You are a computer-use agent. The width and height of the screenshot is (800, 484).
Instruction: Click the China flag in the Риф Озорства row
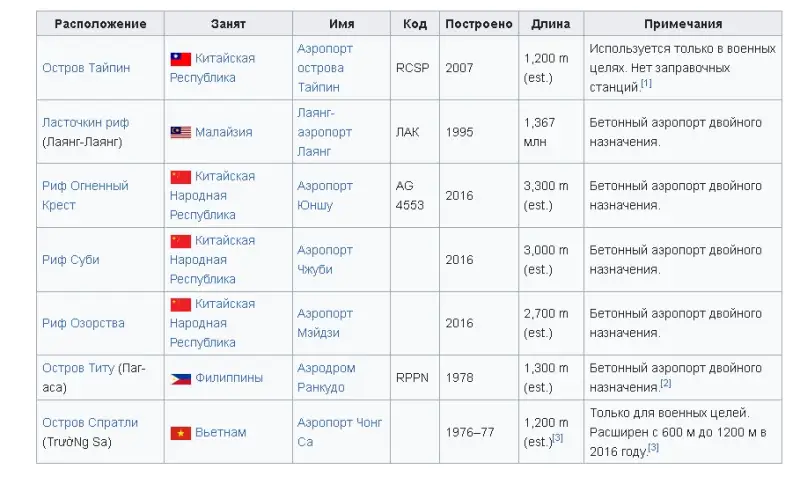[x=181, y=304]
